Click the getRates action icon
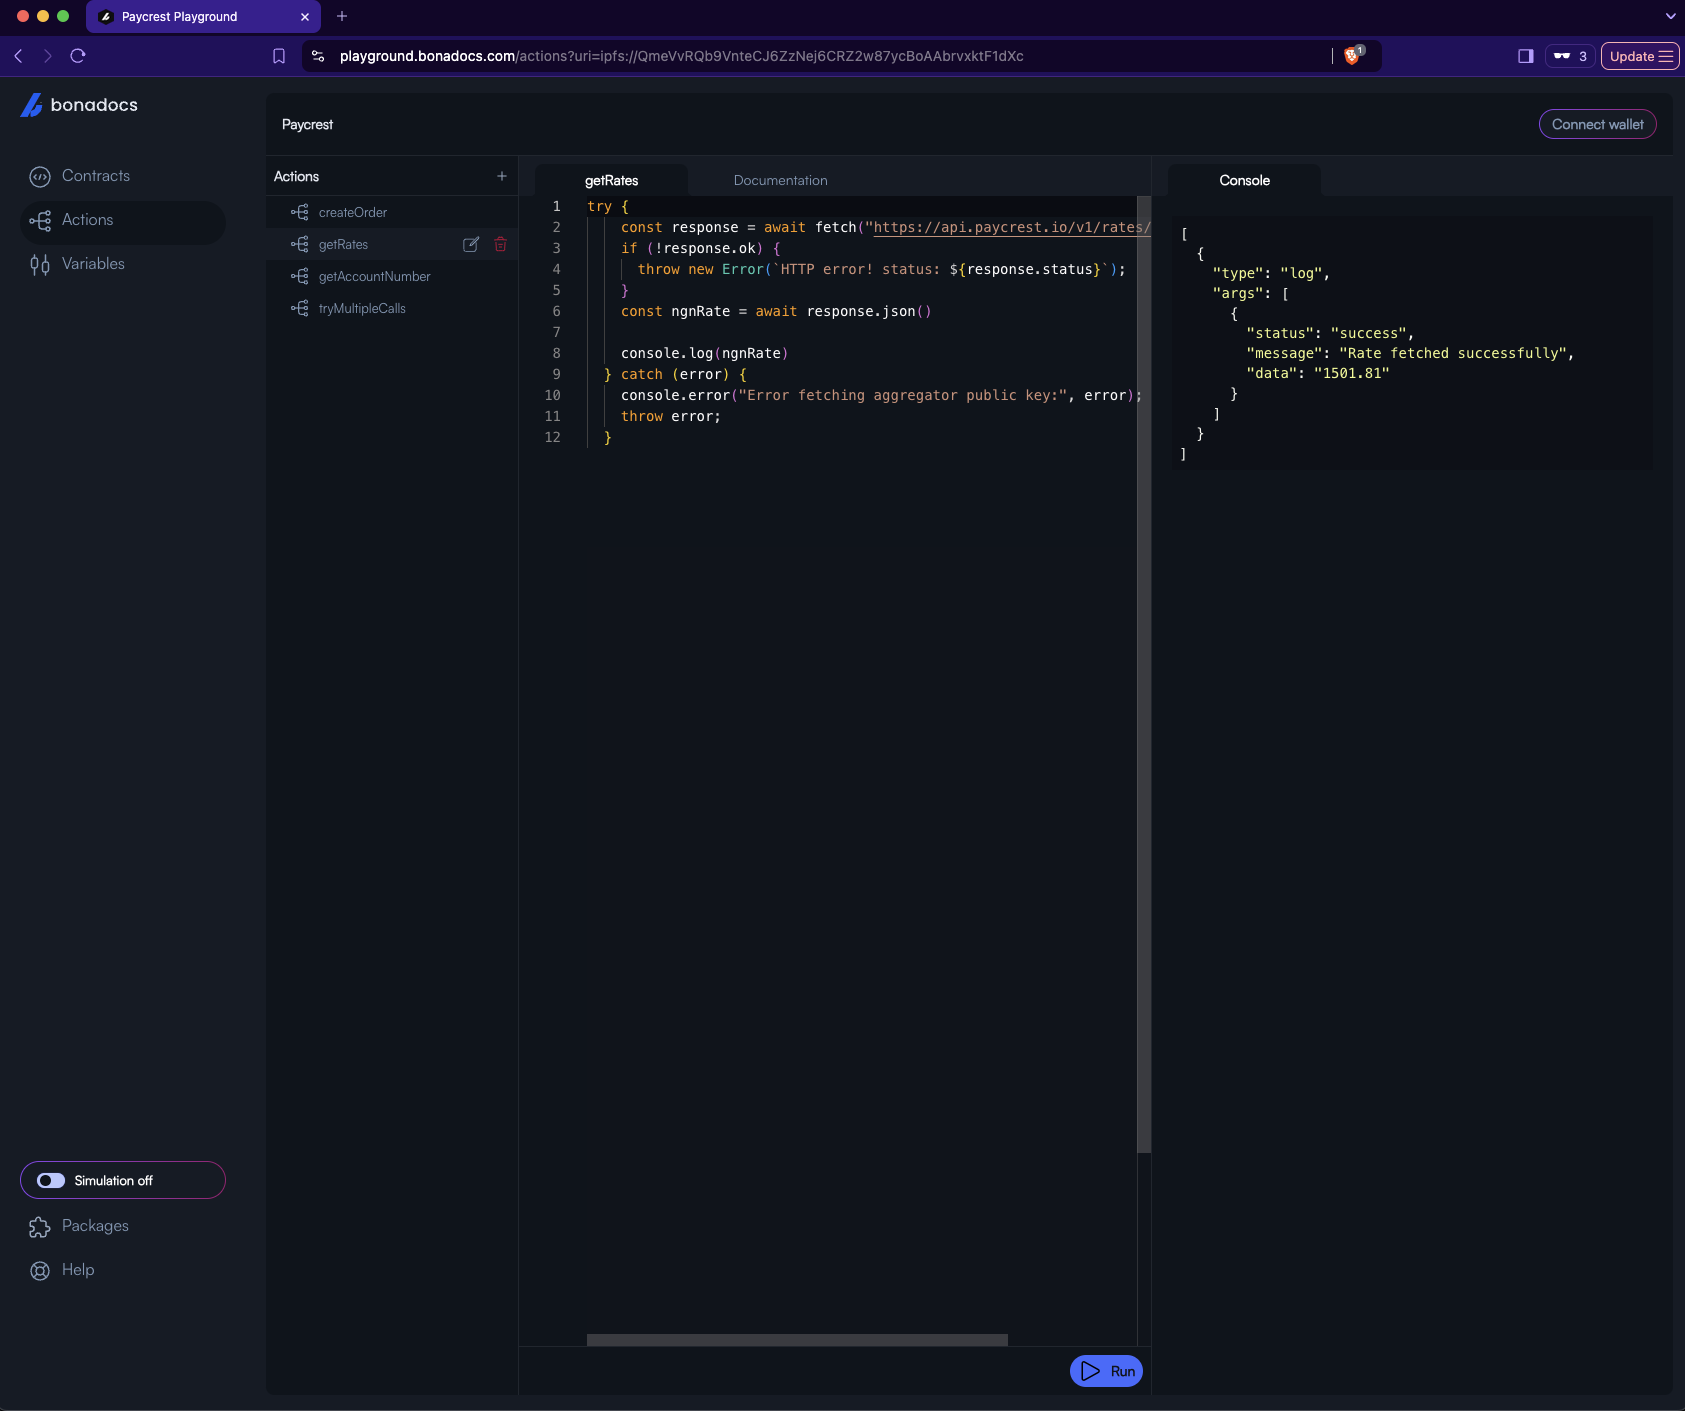 [x=300, y=244]
